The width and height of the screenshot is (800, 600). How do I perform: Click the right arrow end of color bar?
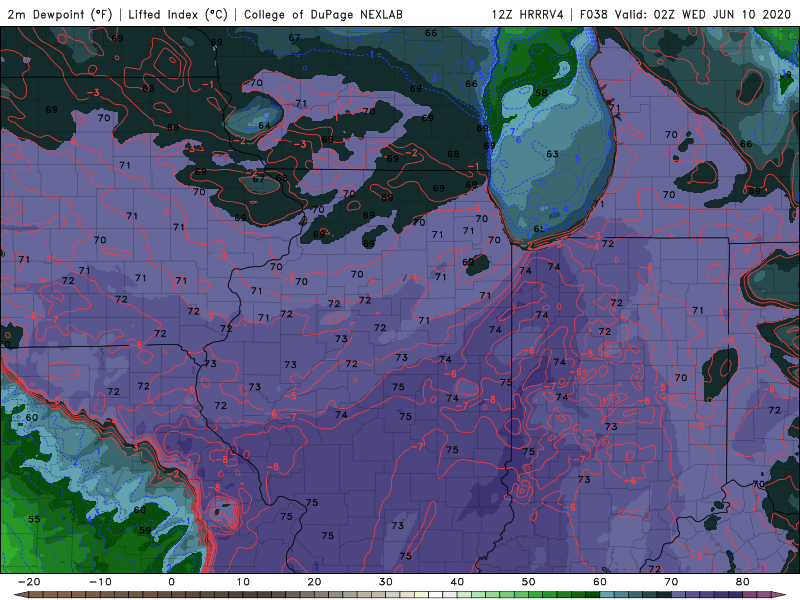pyautogui.click(x=780, y=595)
